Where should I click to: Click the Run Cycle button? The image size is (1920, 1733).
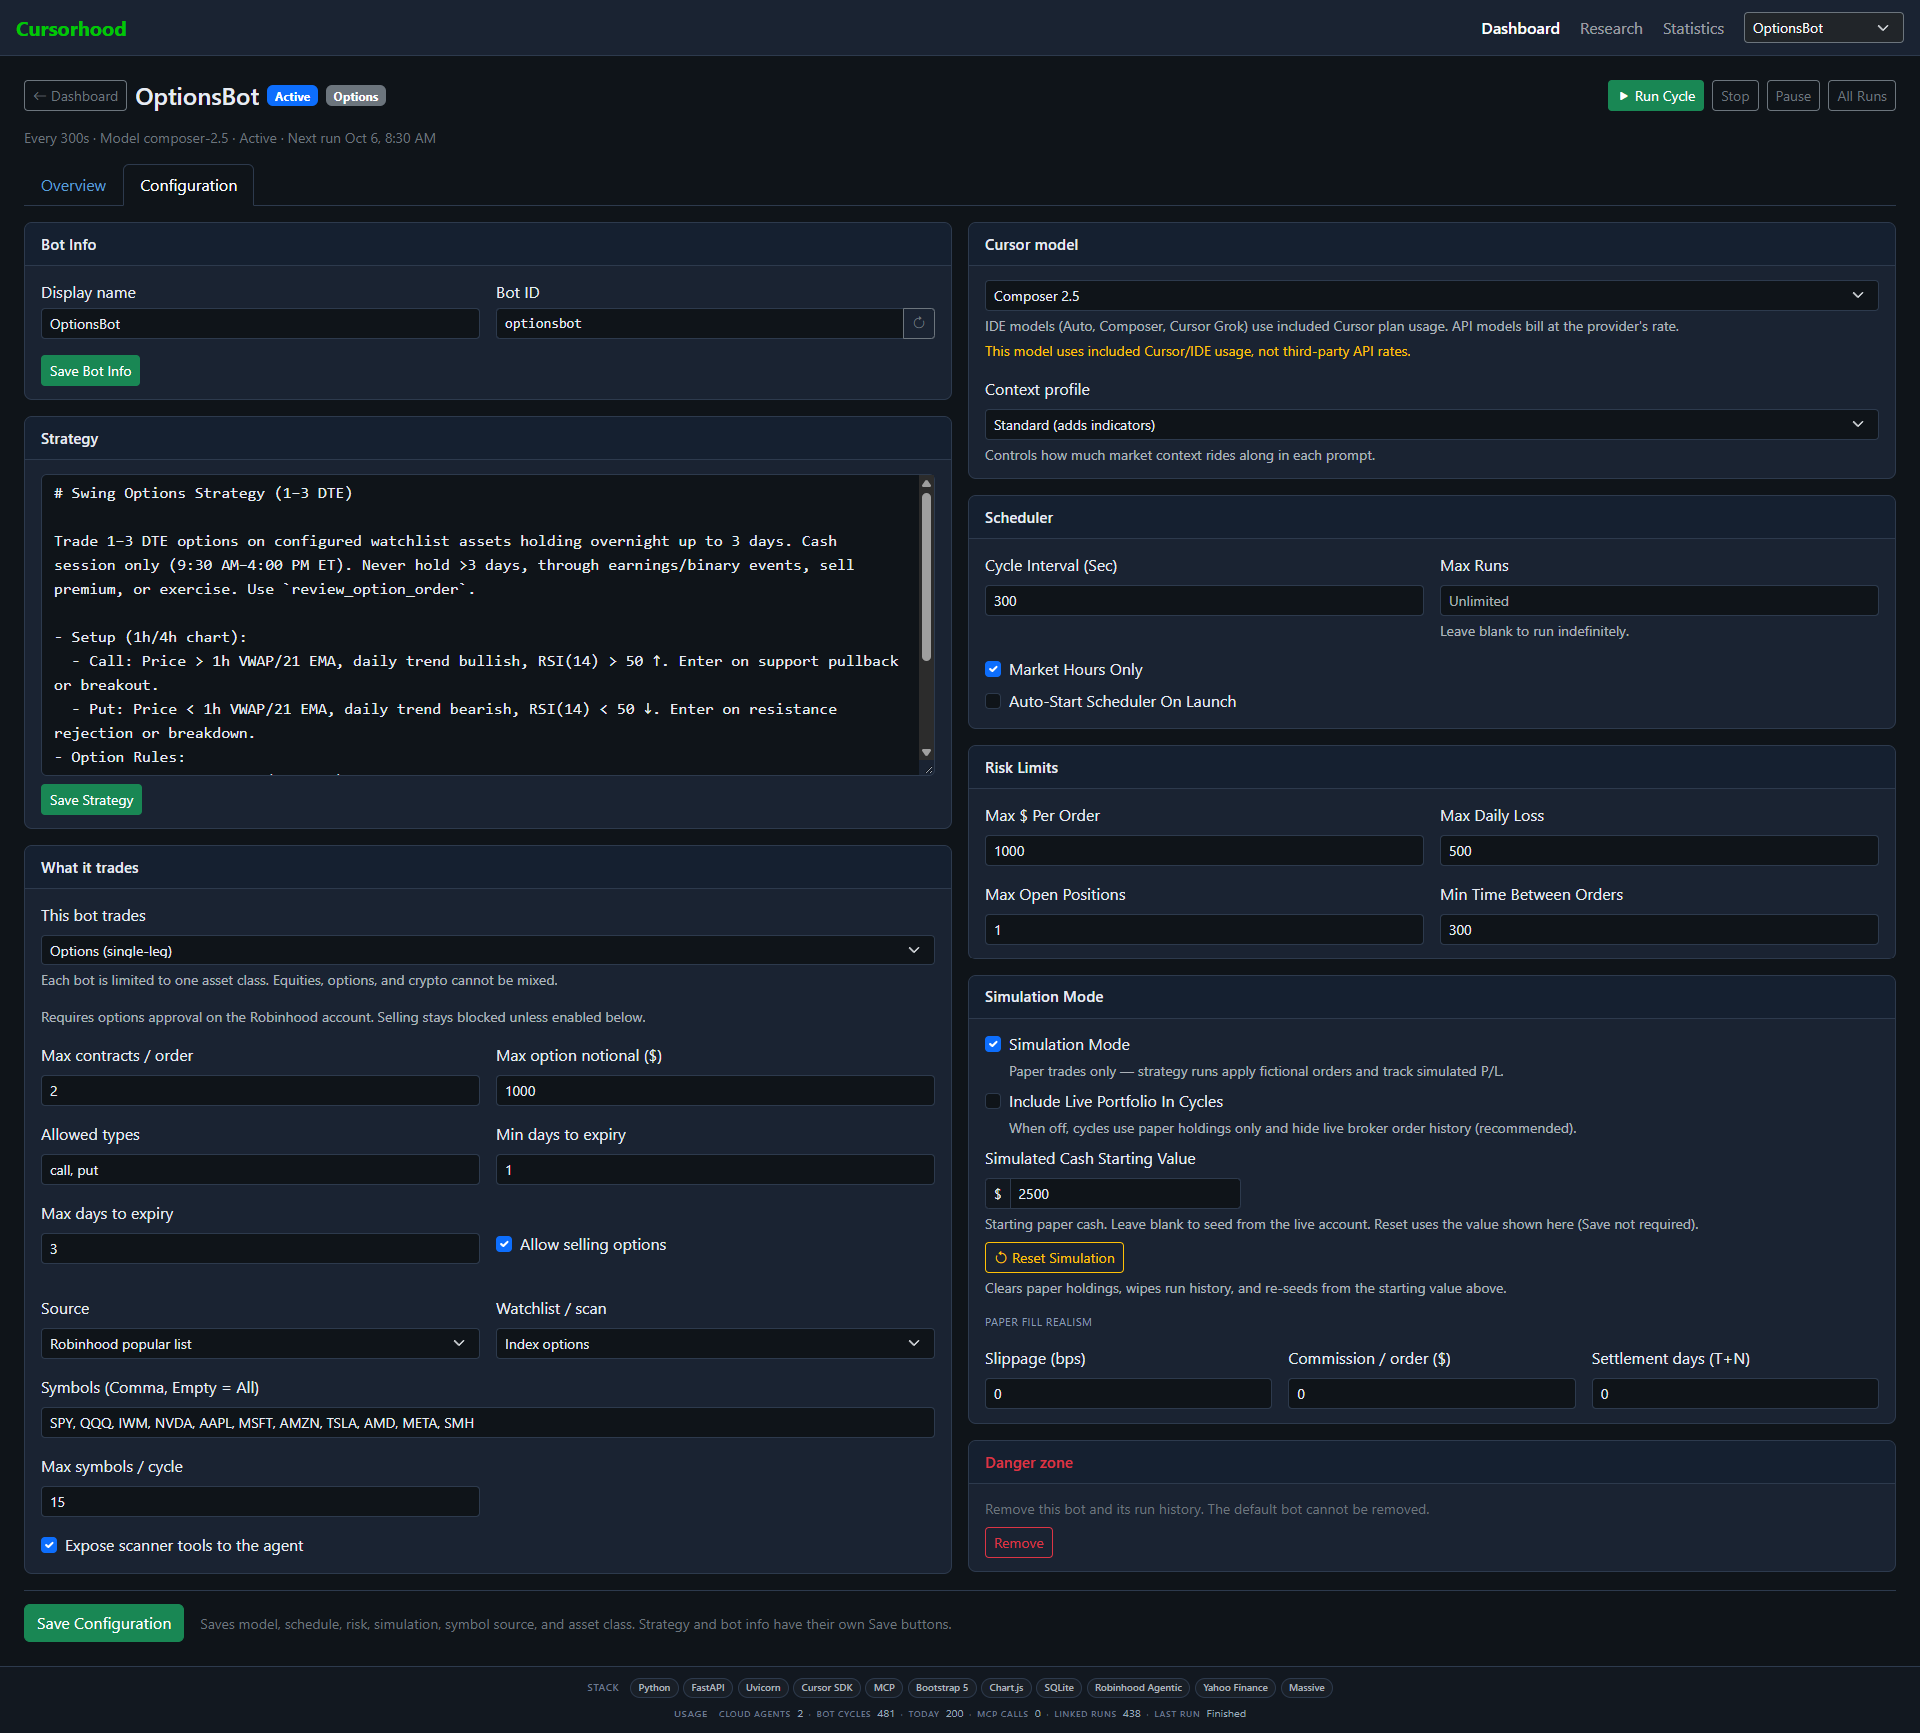coord(1655,96)
